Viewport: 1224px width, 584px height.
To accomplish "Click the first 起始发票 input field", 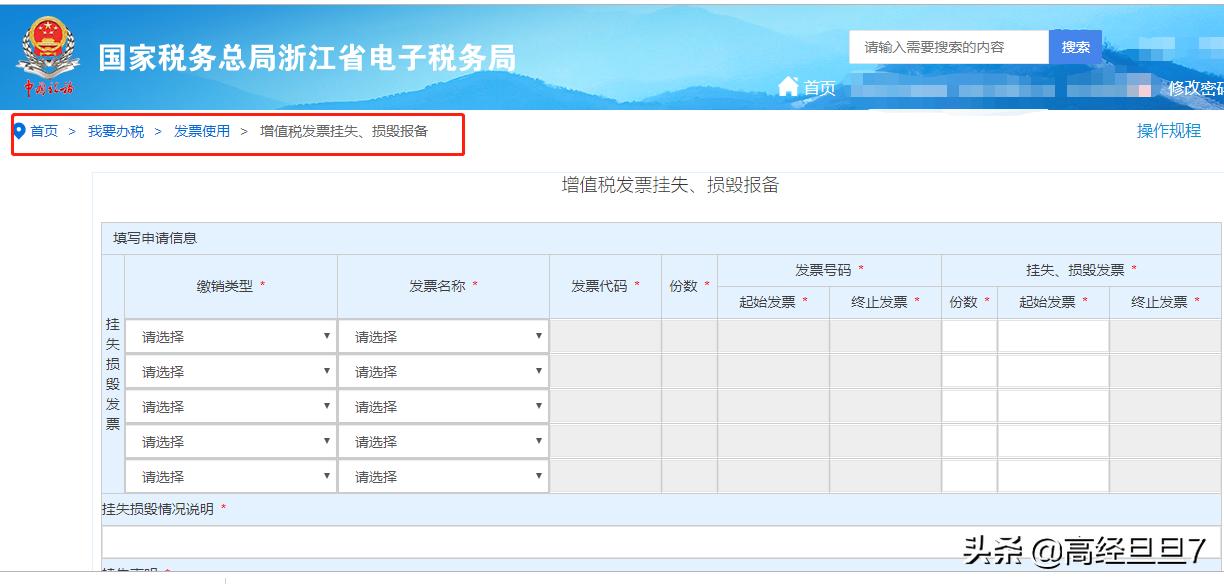I will pyautogui.click(x=772, y=336).
